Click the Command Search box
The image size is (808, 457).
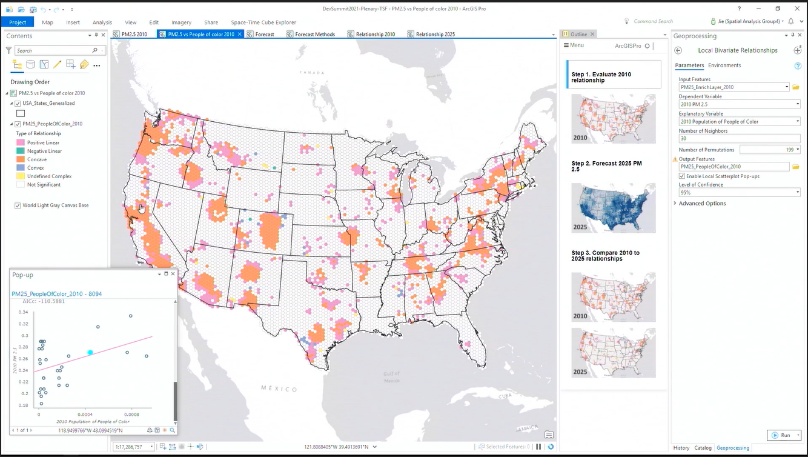point(653,21)
